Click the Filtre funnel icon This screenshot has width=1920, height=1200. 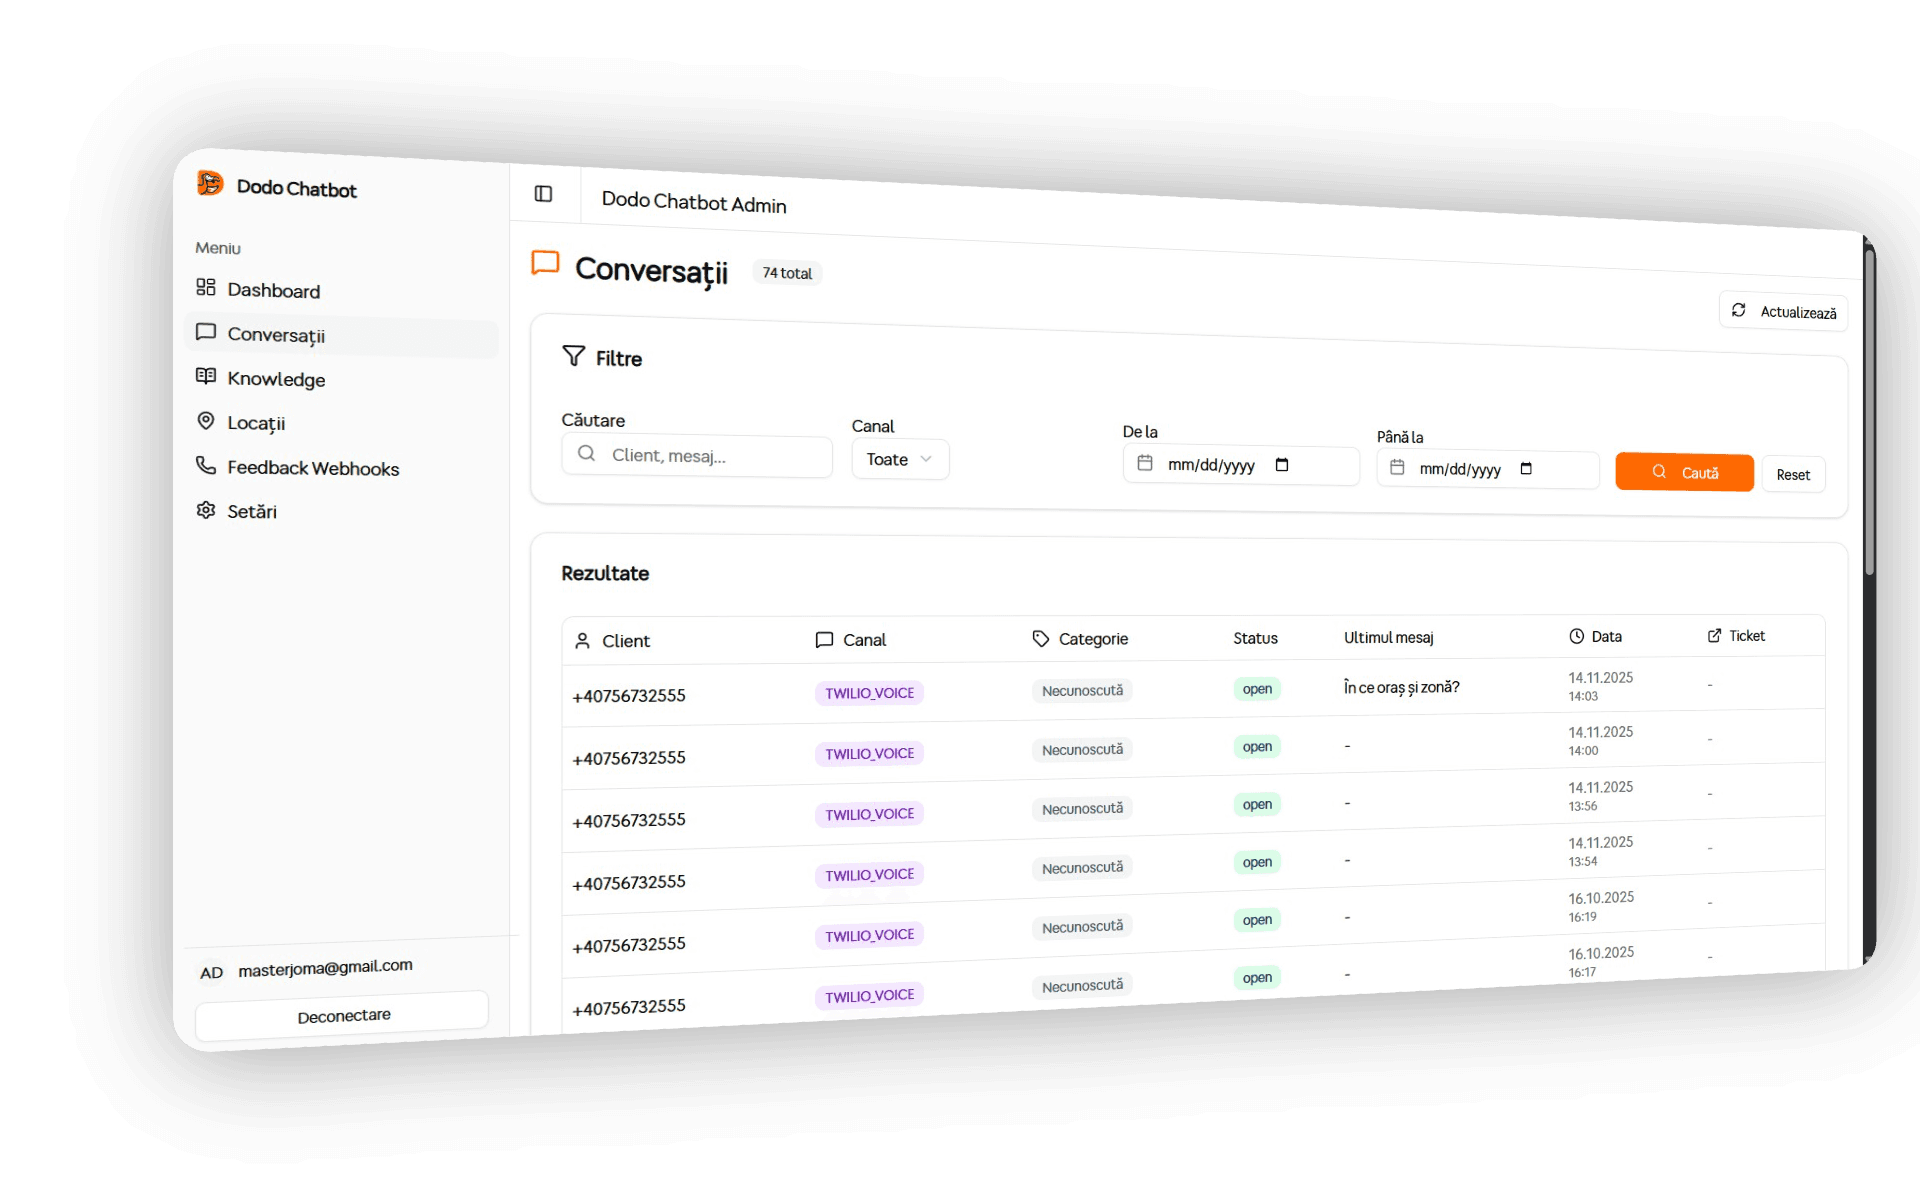pos(573,356)
